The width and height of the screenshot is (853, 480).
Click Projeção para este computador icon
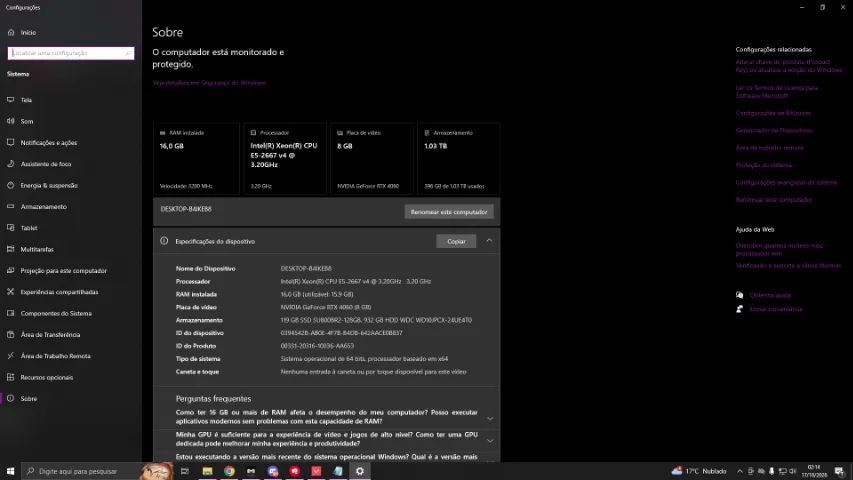pos(10,270)
